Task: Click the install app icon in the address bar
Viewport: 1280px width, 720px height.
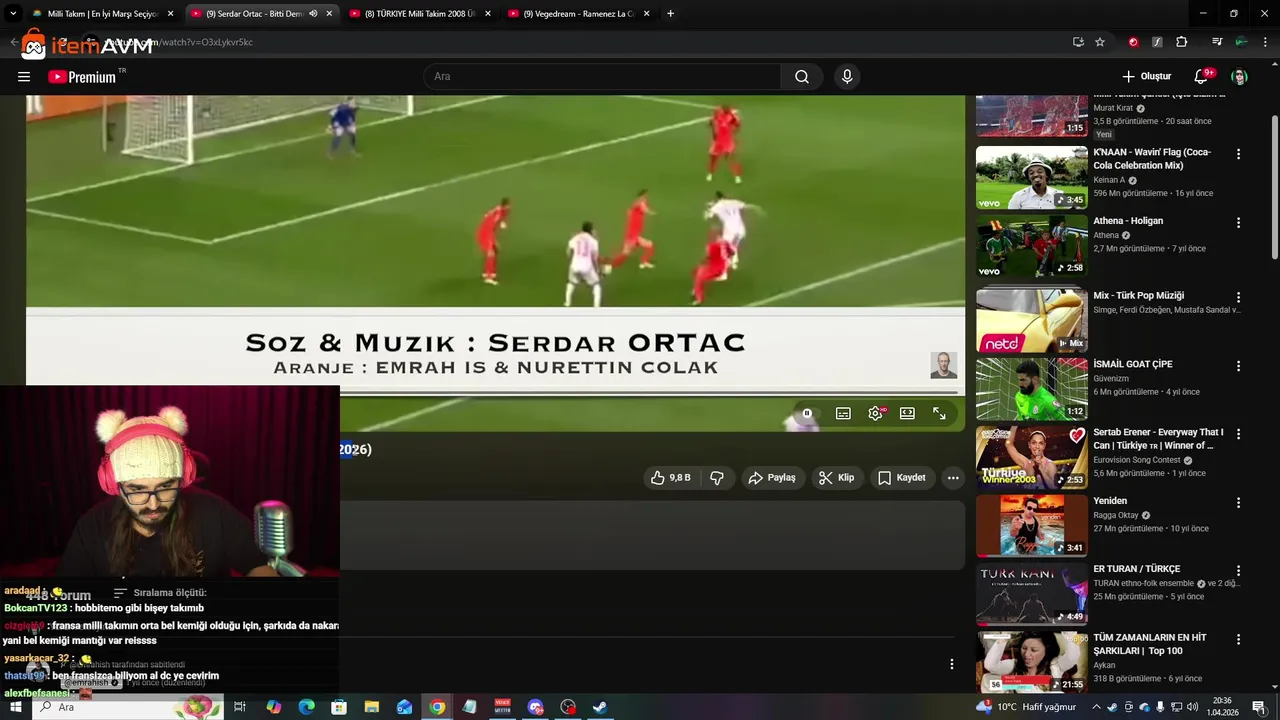Action: (x=1078, y=42)
